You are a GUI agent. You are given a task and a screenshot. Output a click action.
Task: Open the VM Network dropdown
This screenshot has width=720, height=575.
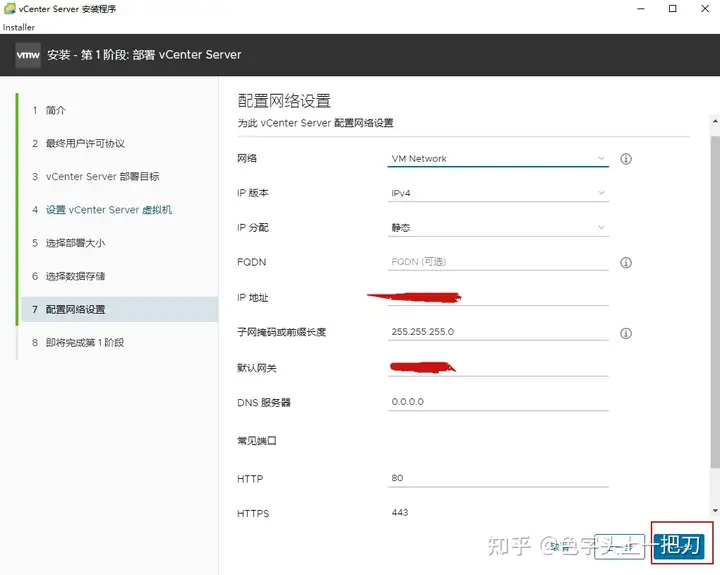pos(498,158)
